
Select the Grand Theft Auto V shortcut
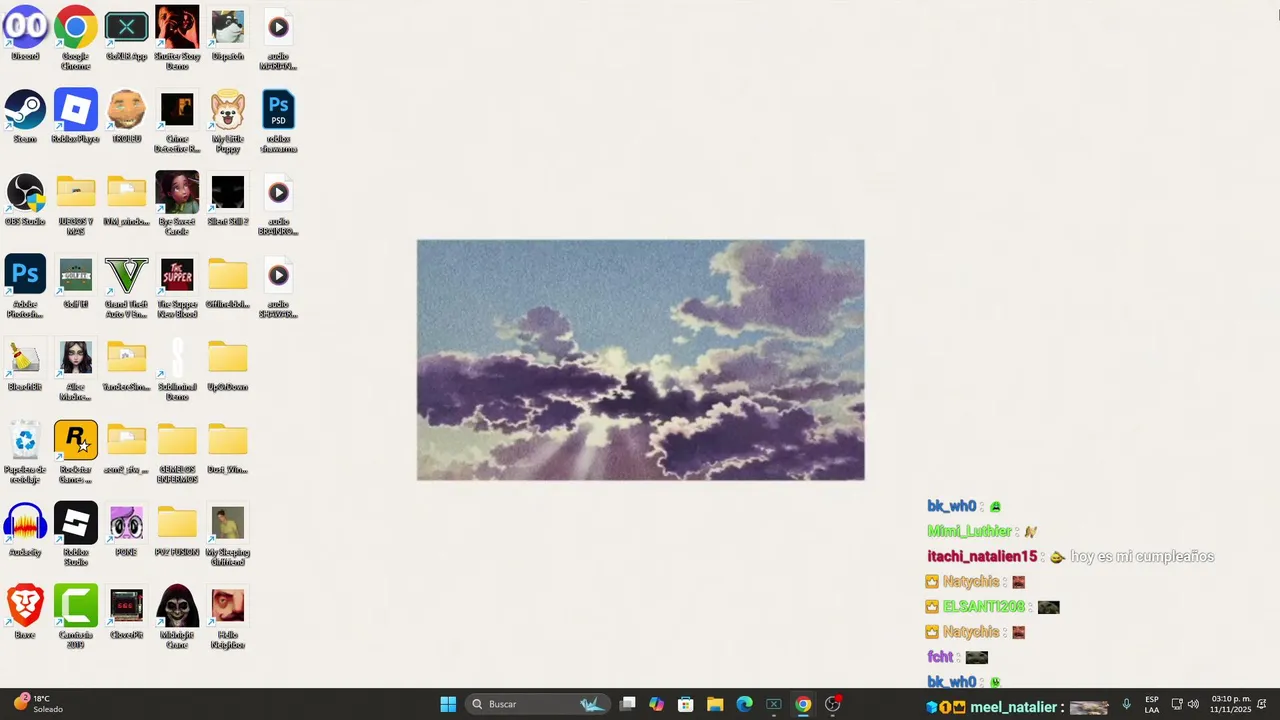[x=126, y=287]
